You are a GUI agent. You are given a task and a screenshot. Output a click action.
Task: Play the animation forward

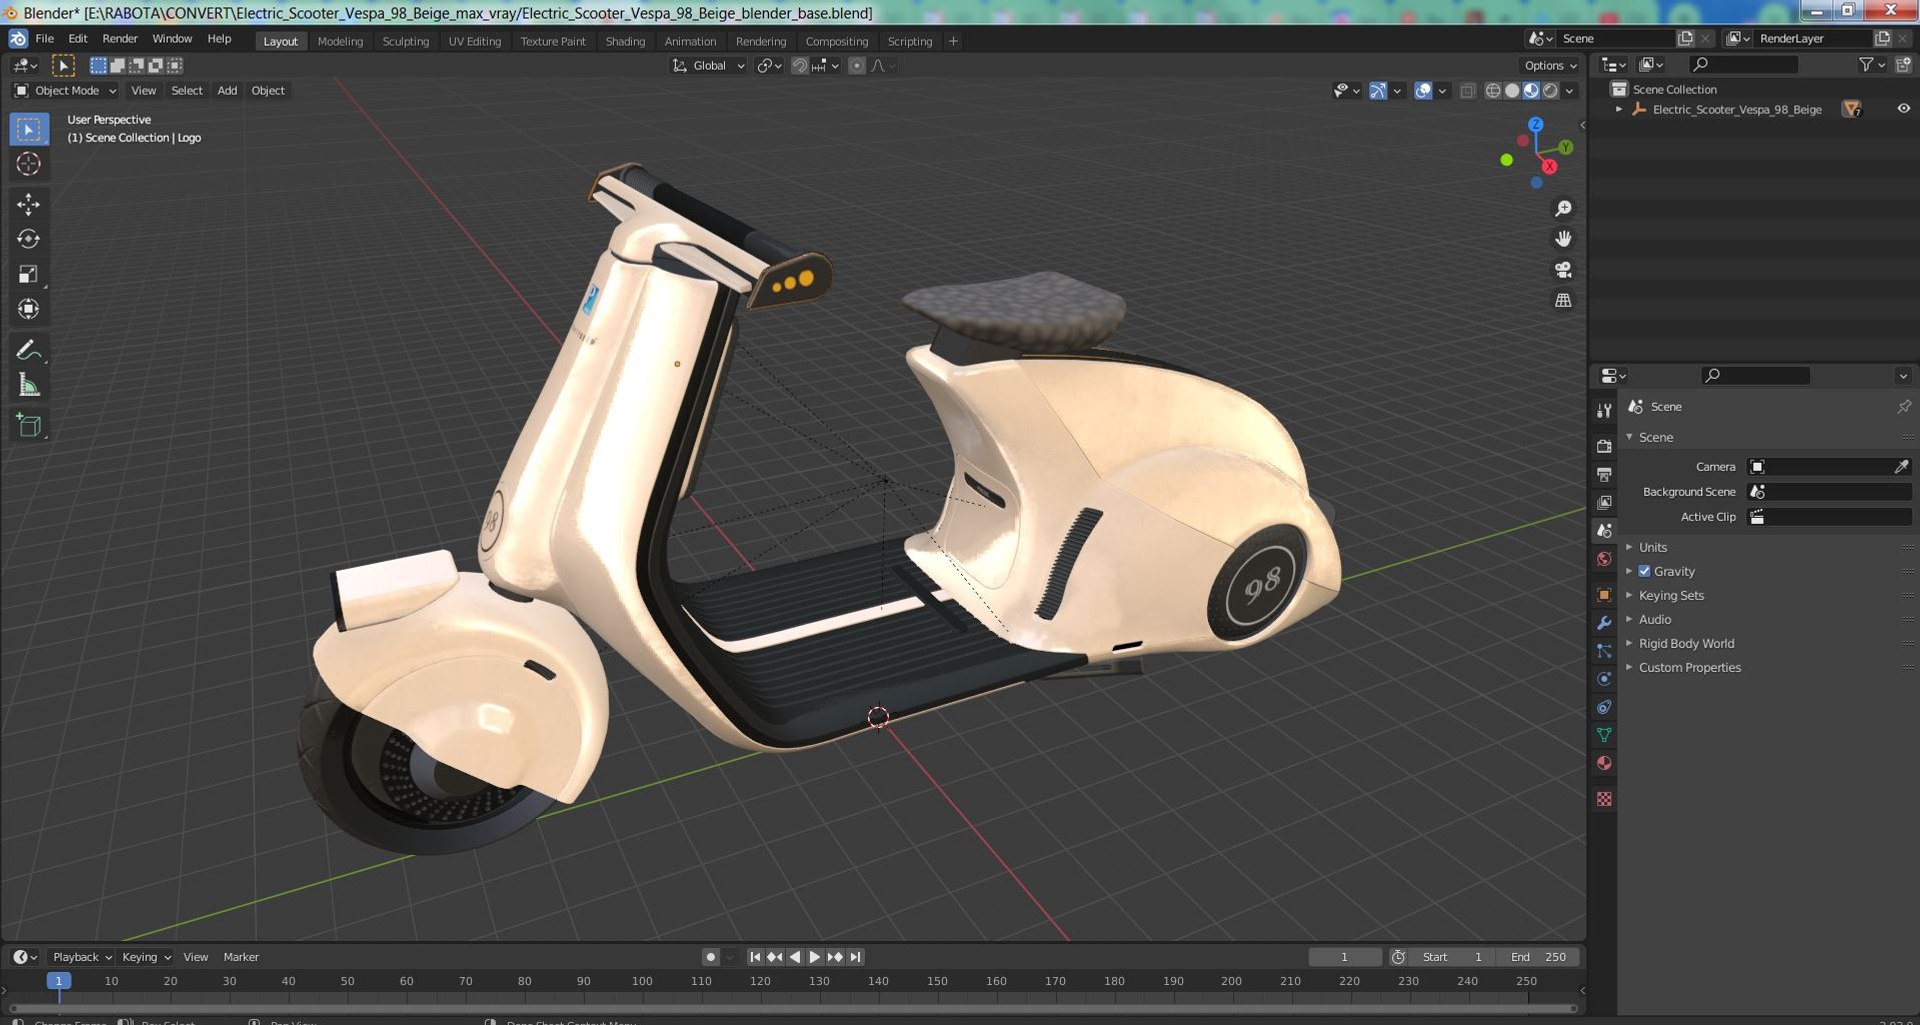[x=815, y=957]
